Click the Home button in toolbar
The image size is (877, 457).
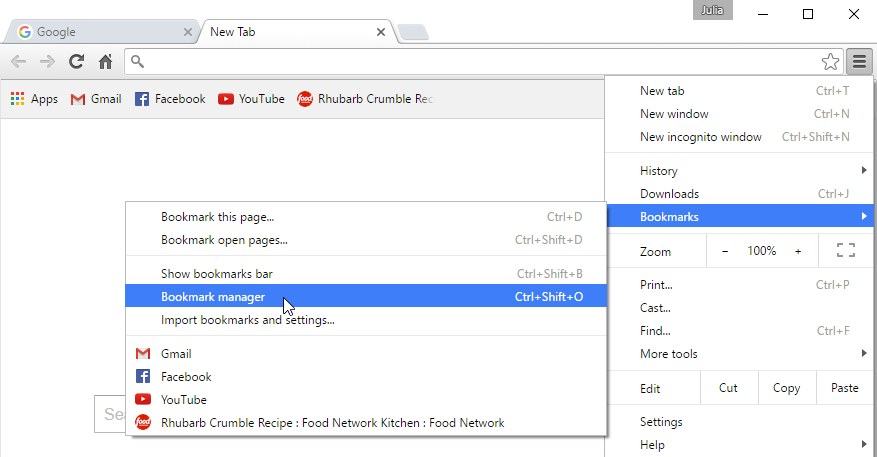(105, 62)
